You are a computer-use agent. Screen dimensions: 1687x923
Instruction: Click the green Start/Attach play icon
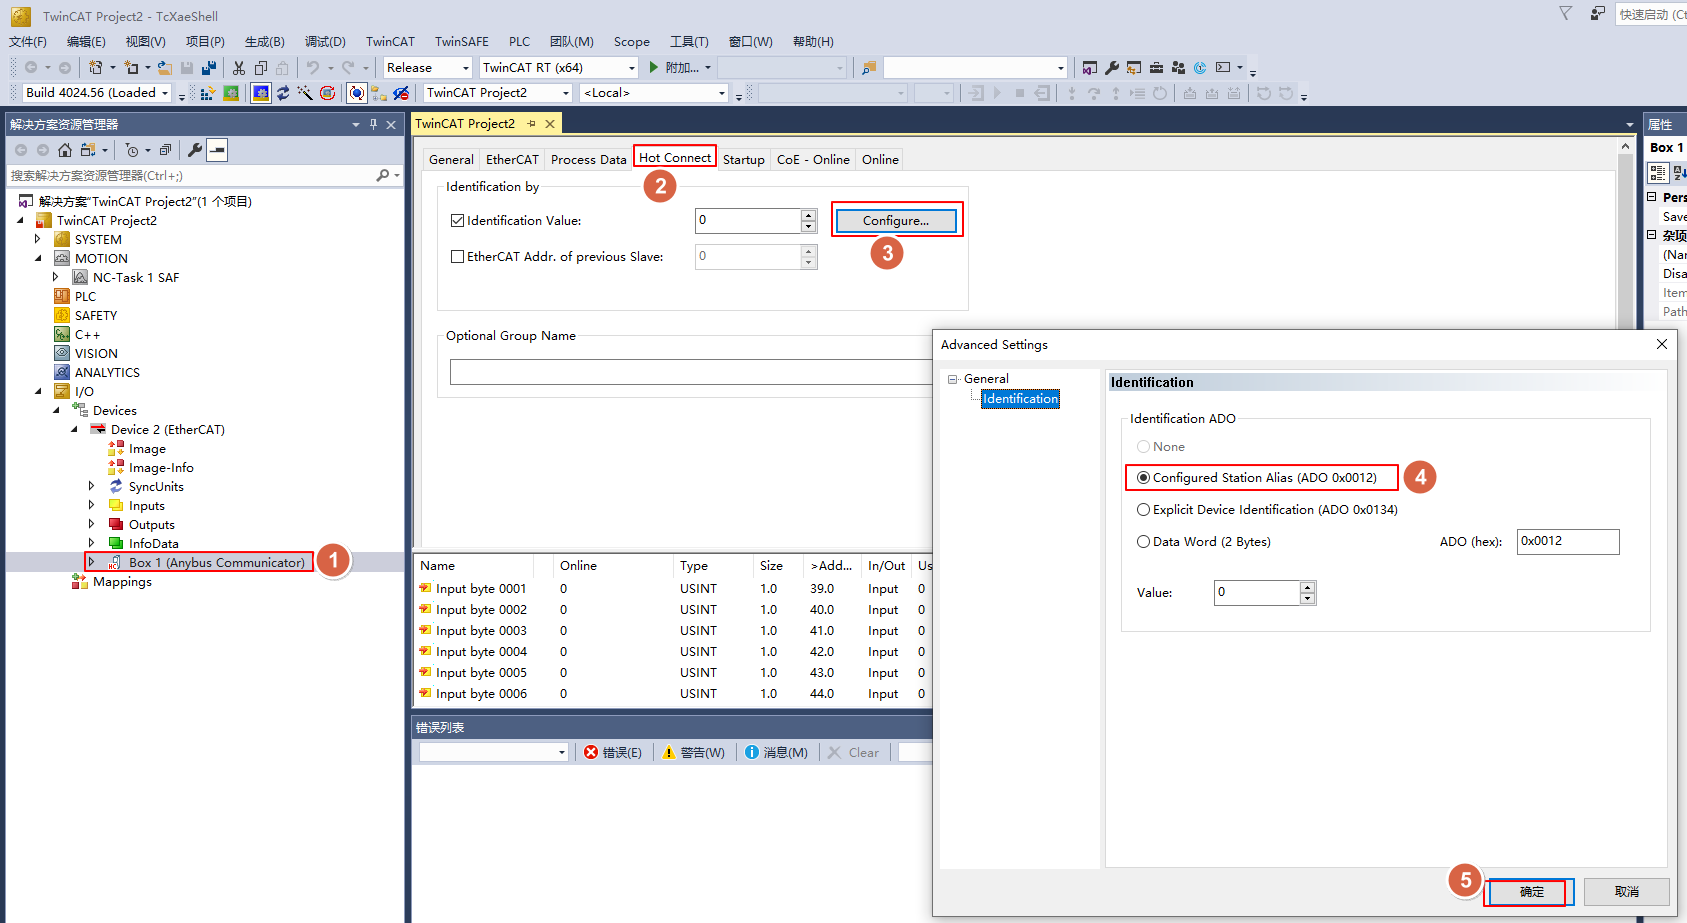point(653,67)
